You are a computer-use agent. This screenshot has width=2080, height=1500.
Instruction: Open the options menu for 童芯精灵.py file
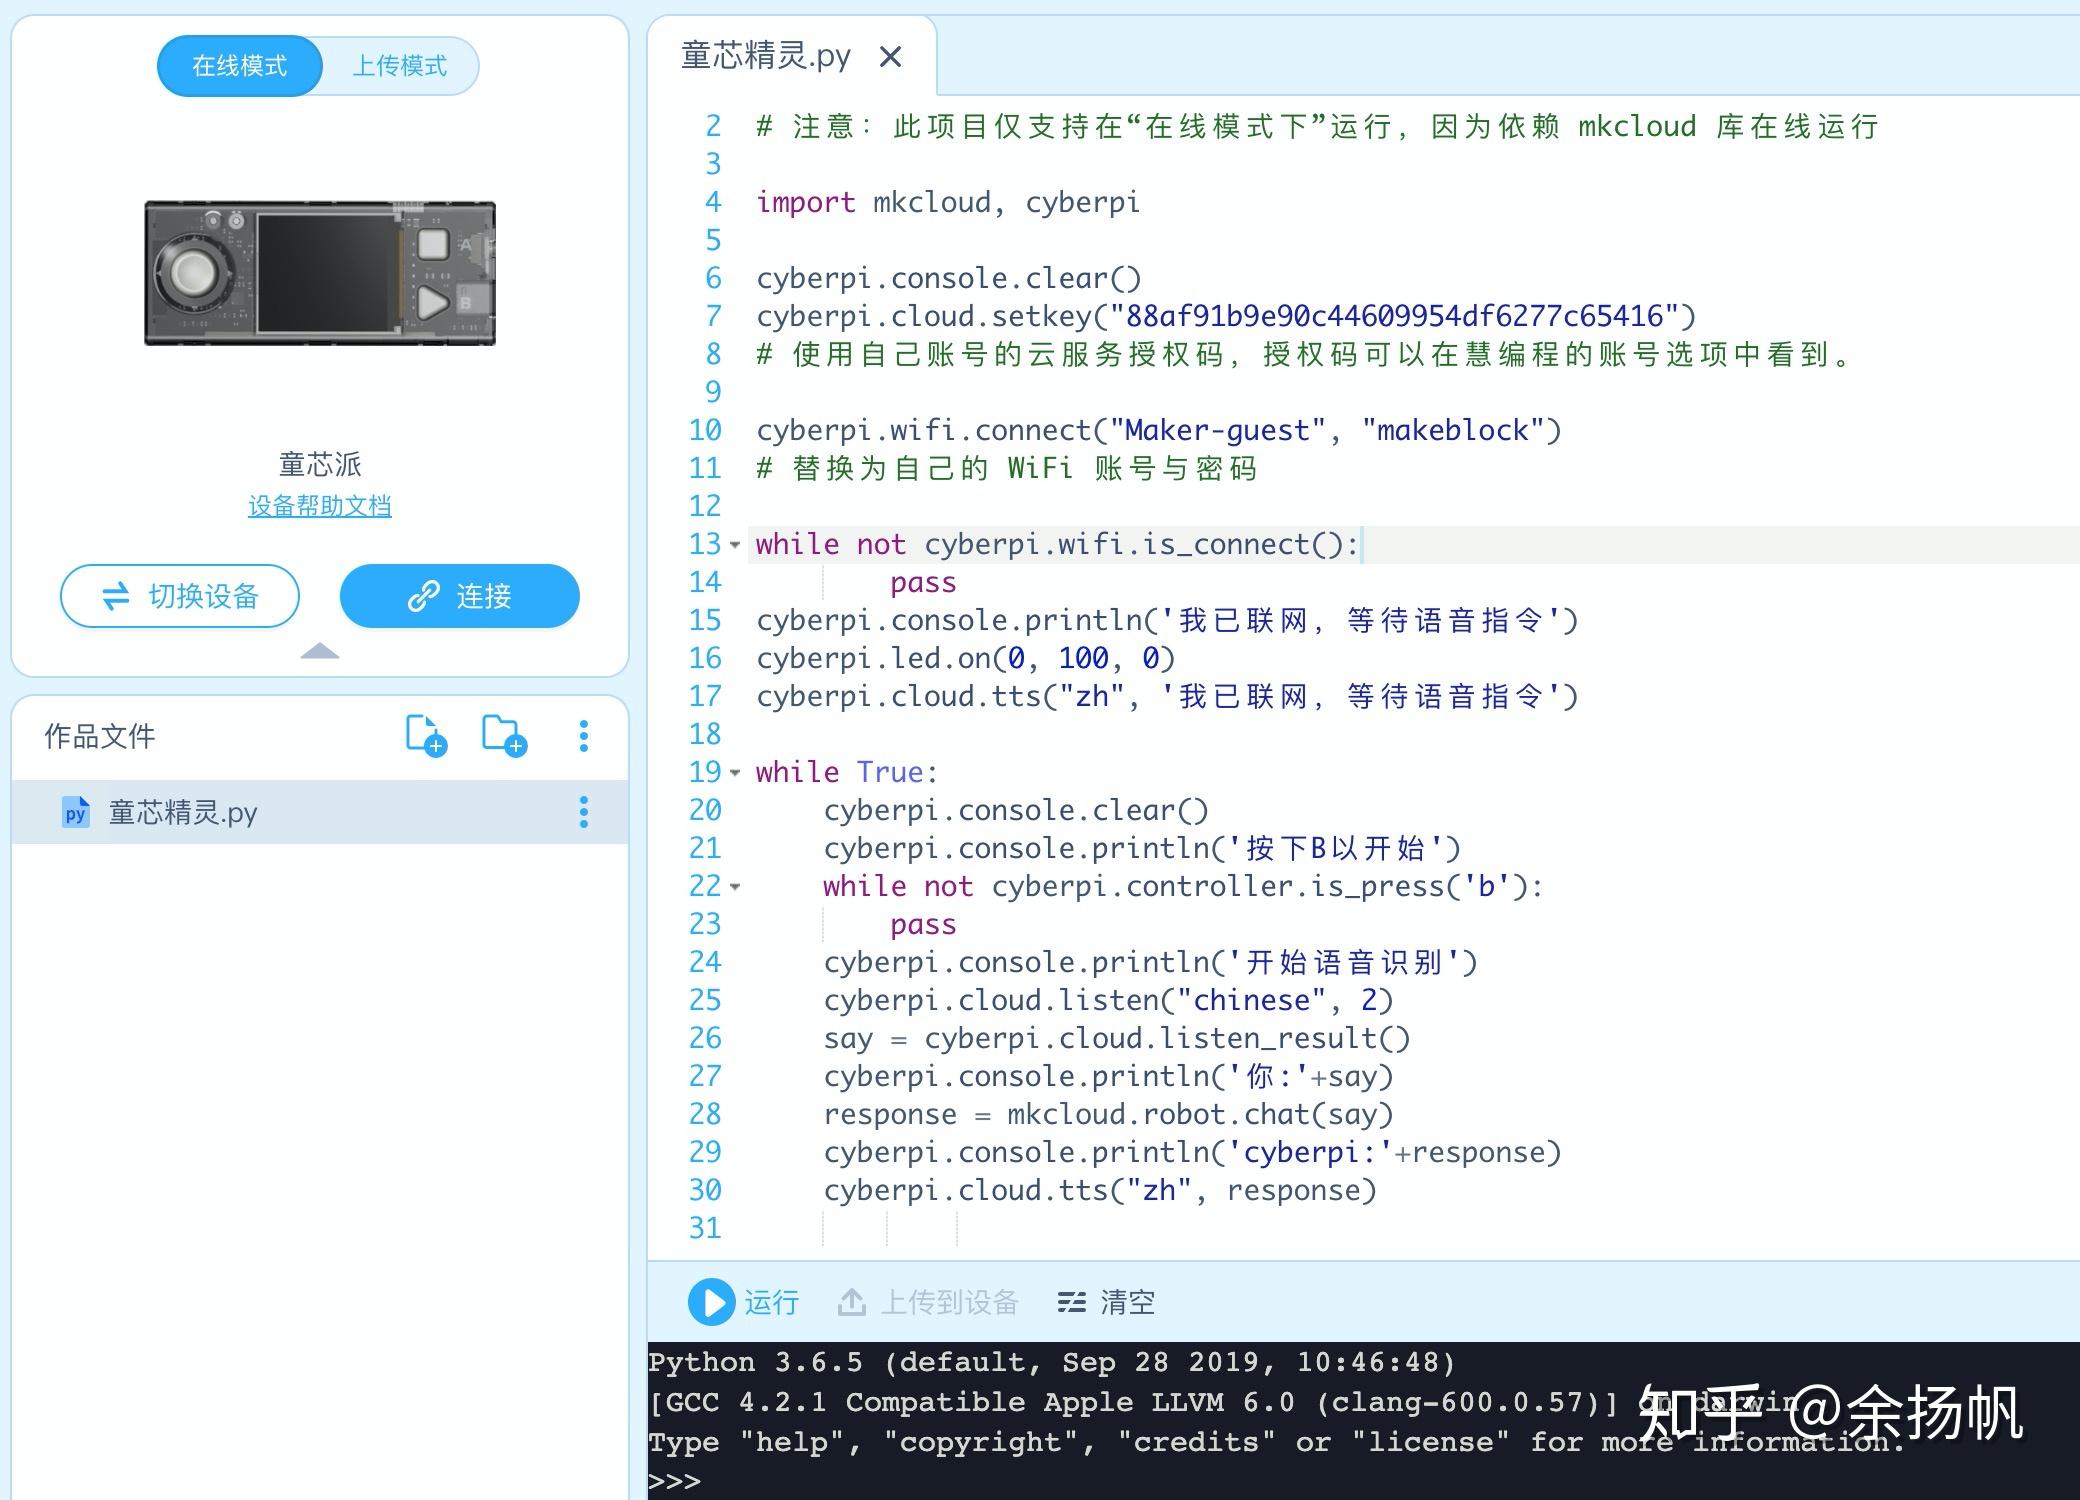tap(583, 812)
